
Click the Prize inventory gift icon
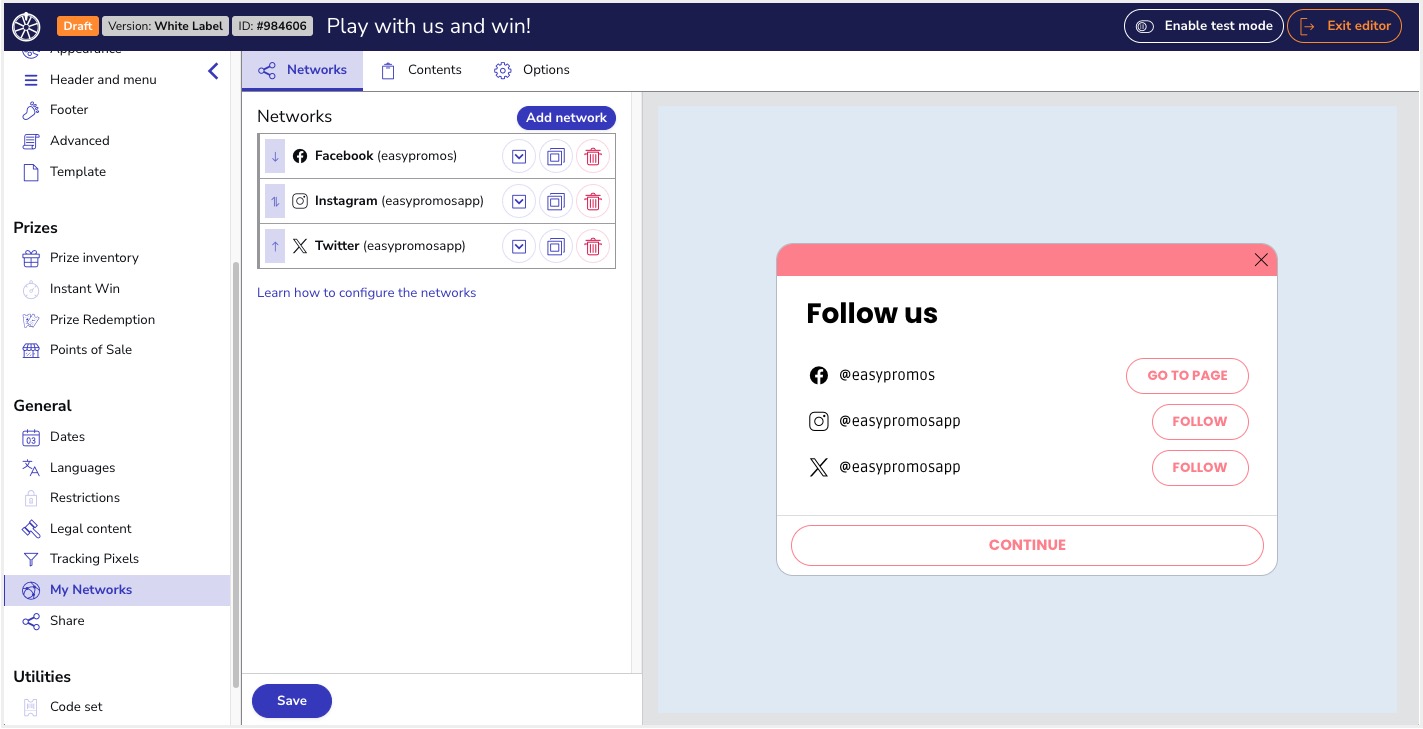31,258
